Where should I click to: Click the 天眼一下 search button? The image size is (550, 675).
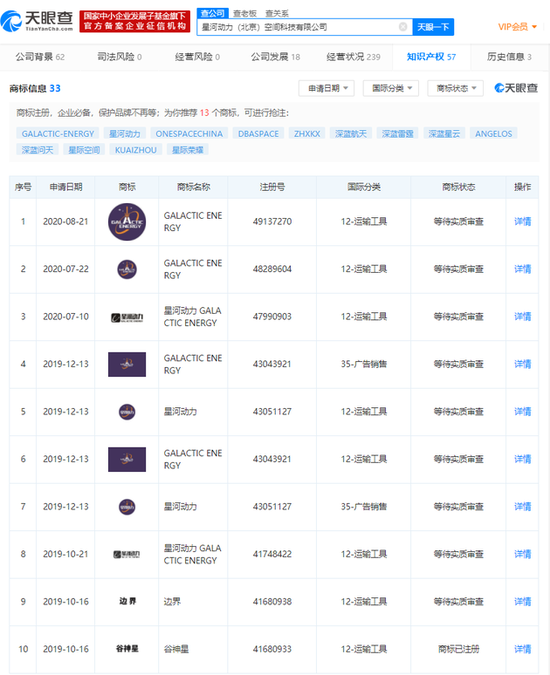433,27
